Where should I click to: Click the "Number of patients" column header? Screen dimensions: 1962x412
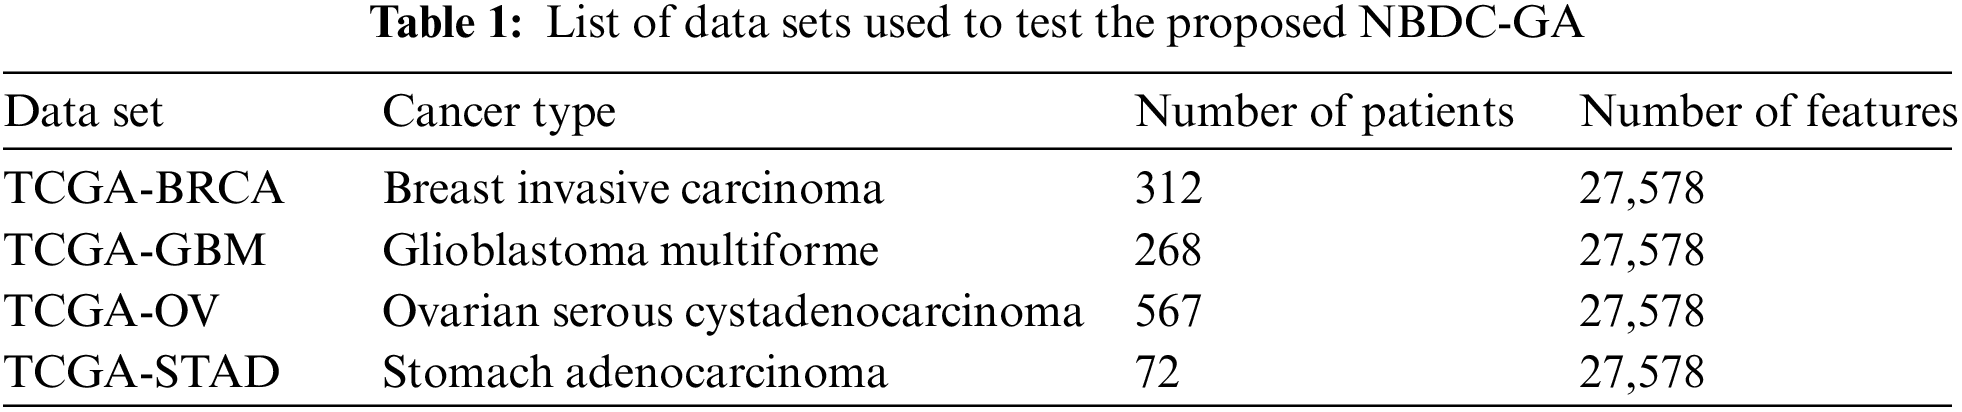pos(1323,112)
